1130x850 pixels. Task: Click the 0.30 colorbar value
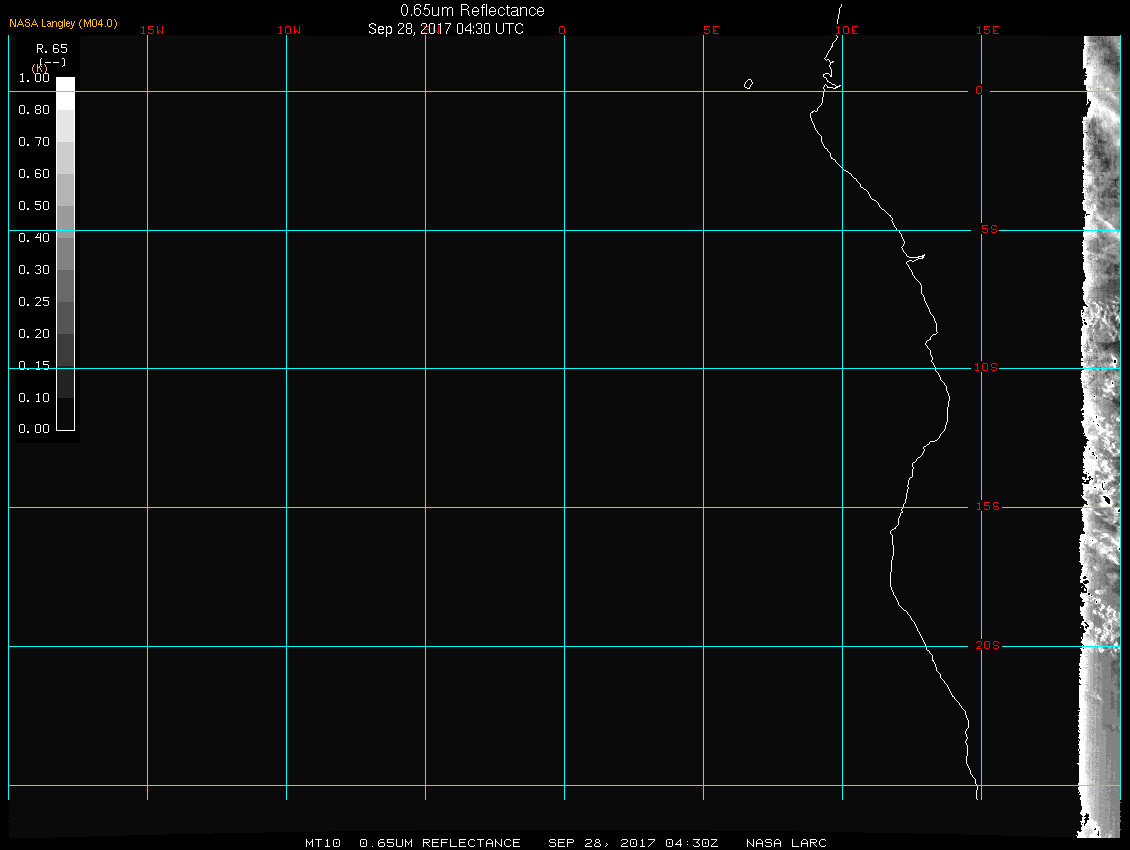click(x=34, y=270)
